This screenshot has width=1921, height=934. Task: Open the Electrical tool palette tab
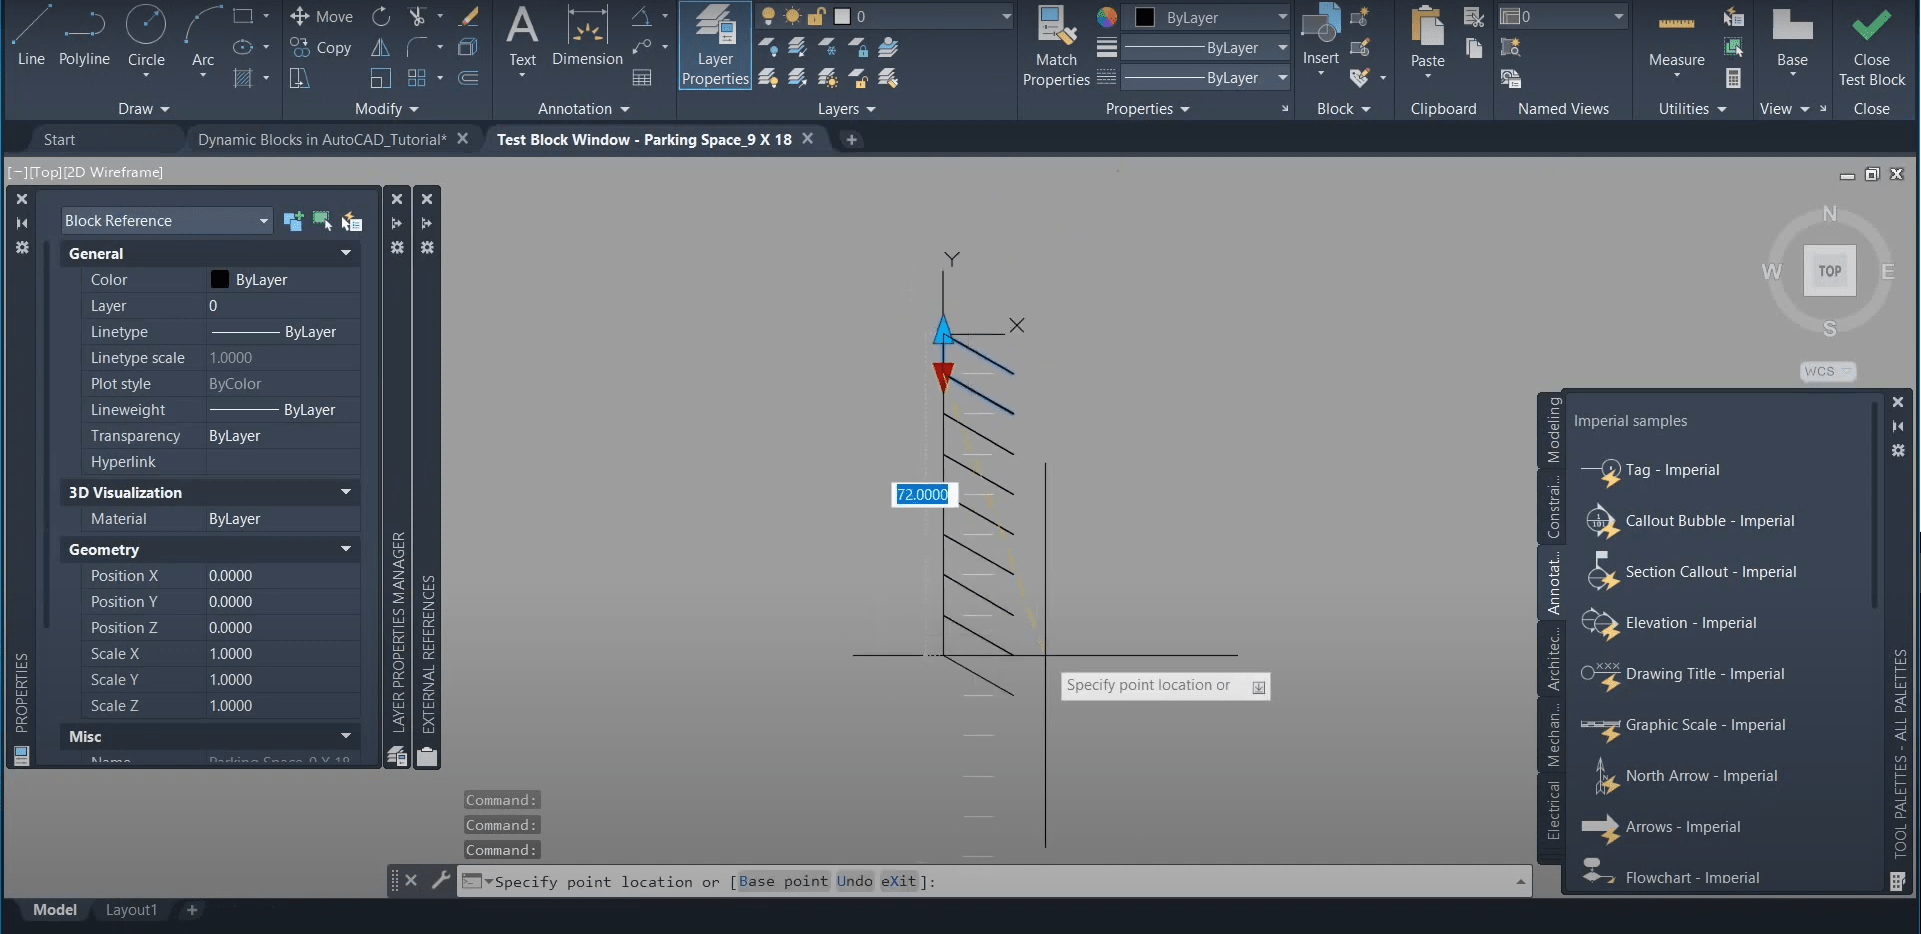[x=1553, y=811]
